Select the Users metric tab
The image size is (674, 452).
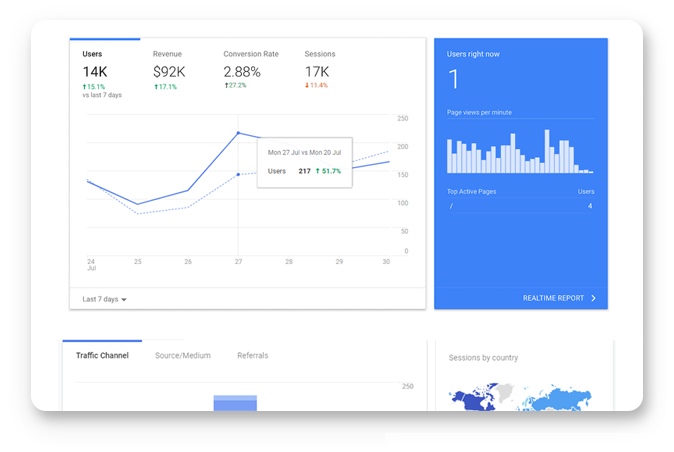point(93,54)
